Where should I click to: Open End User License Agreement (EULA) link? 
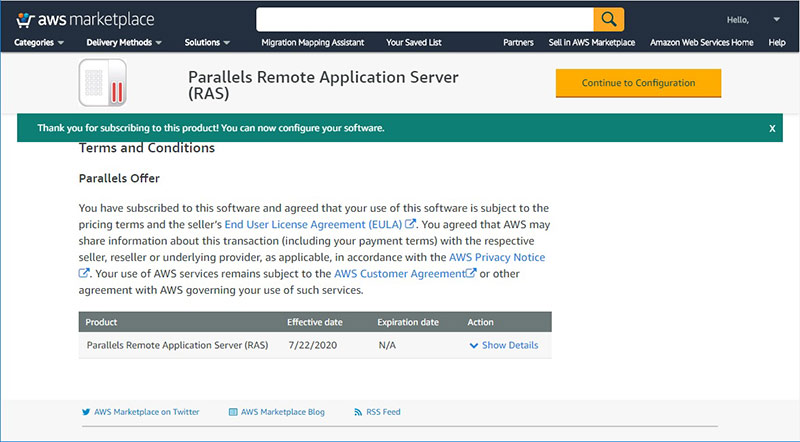pyautogui.click(x=313, y=224)
